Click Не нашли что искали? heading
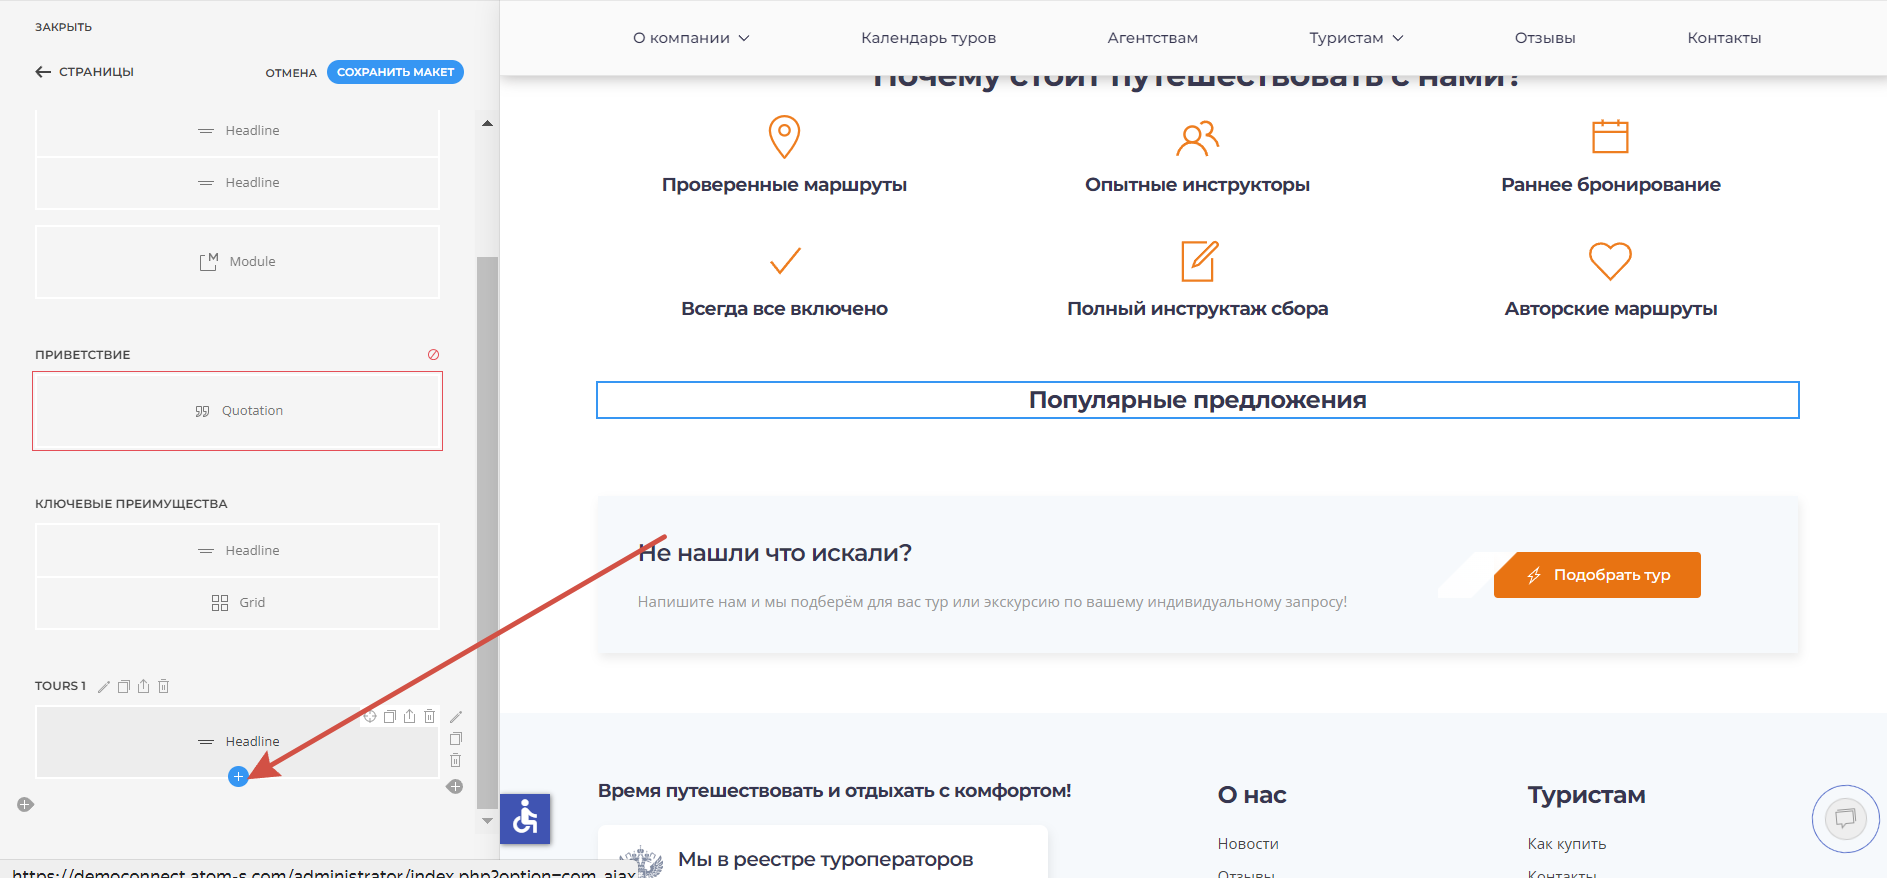The width and height of the screenshot is (1887, 878). [775, 553]
